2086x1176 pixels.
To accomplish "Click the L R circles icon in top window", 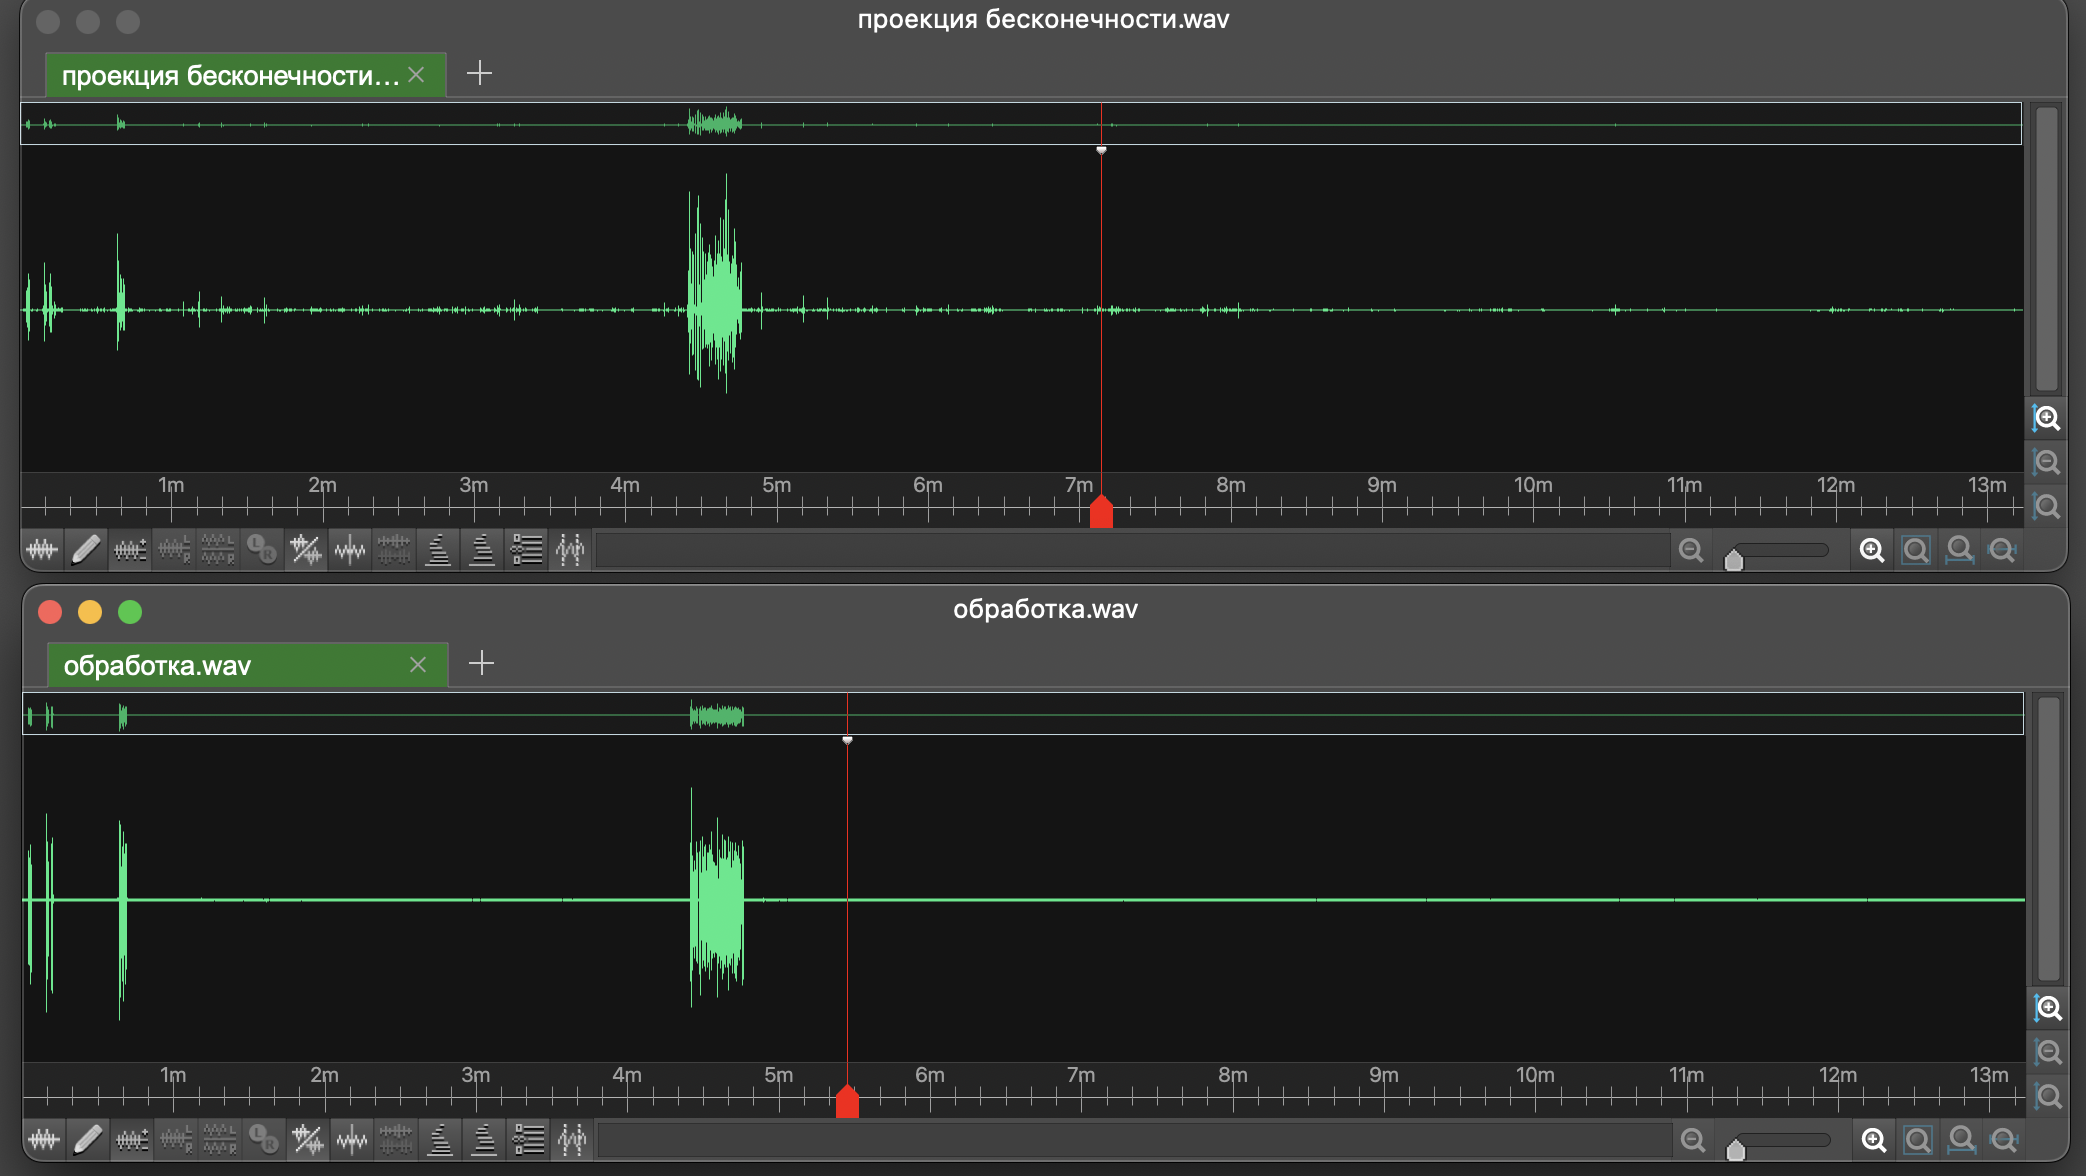I will coord(262,550).
